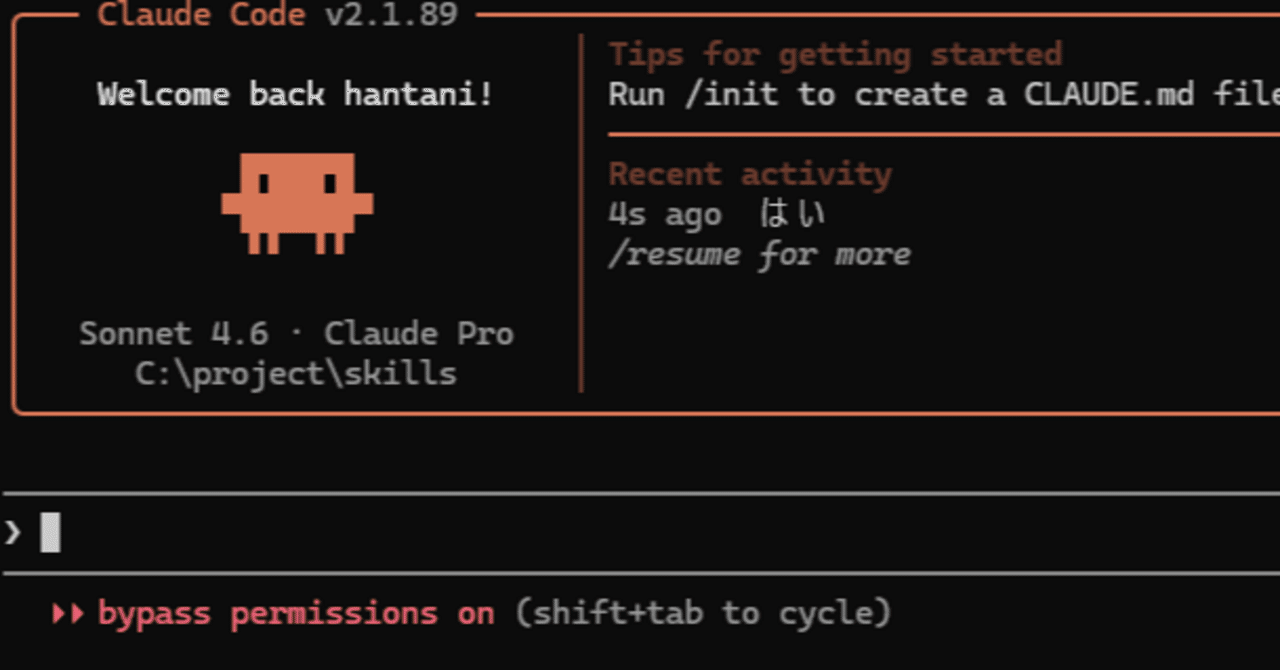Click the orange Claude mascot icon

coord(297,203)
